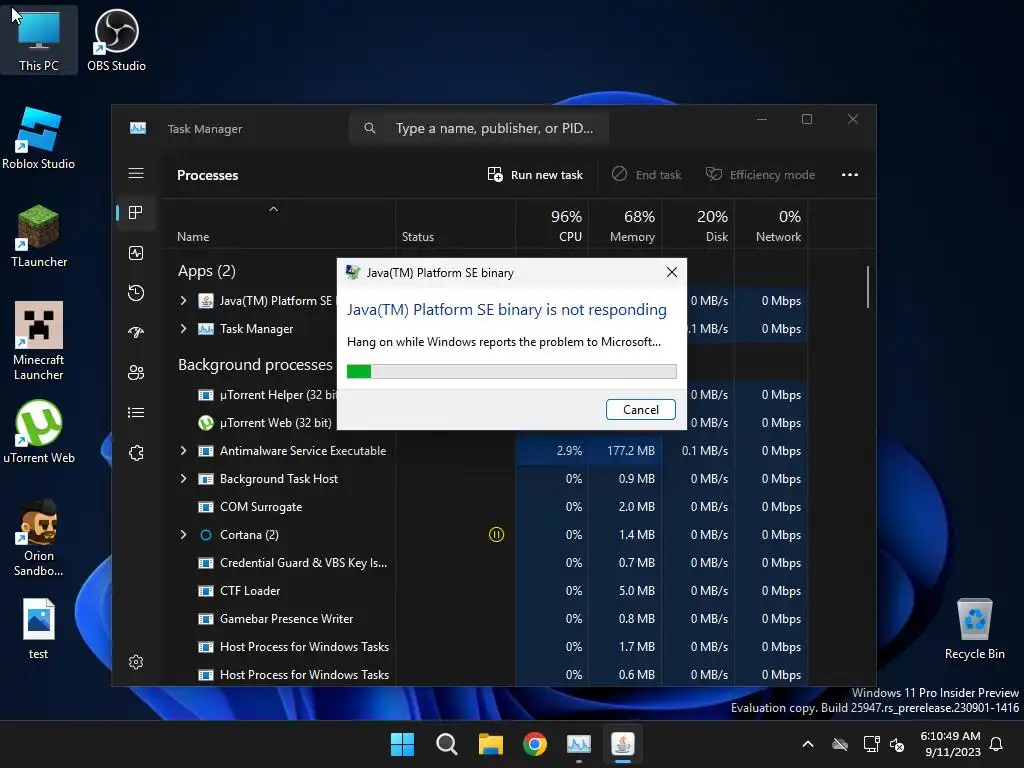Image resolution: width=1024 pixels, height=768 pixels.
Task: Switch to Task Manager taskbar button
Action: coord(579,744)
